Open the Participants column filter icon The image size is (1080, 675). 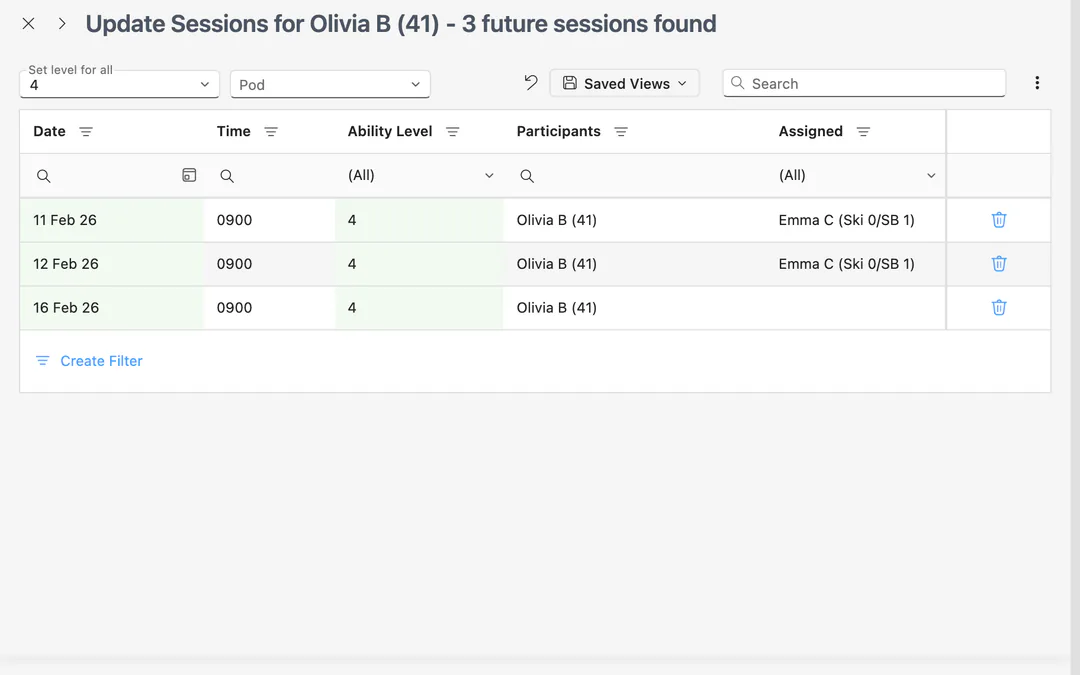click(x=621, y=132)
